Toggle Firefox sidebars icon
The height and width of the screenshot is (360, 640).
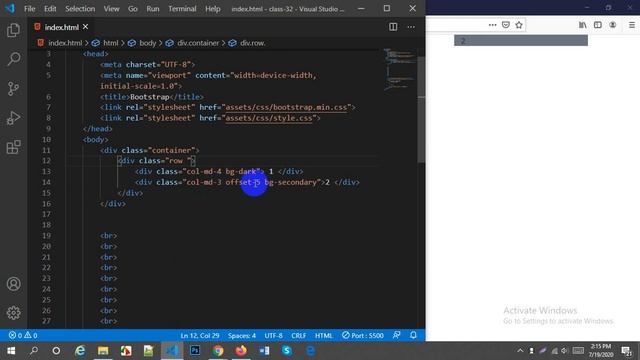[x=598, y=25]
